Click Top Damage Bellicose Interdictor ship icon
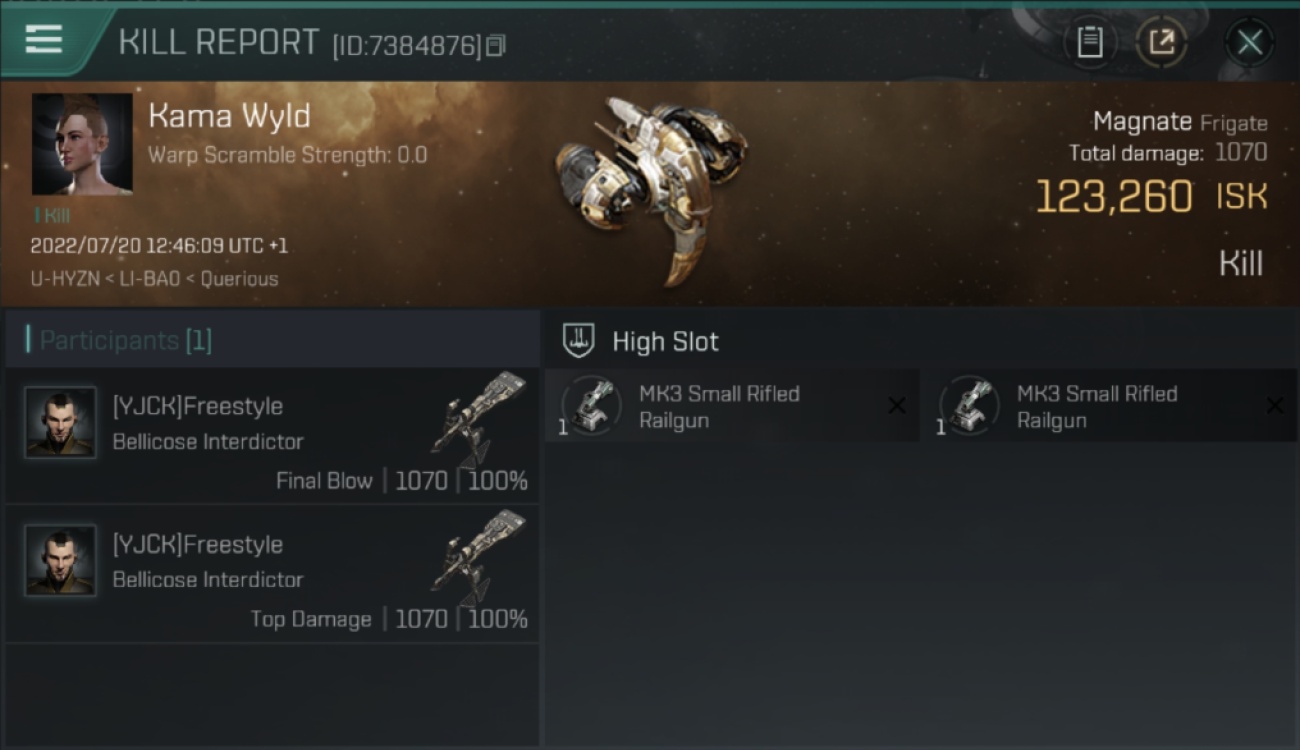The image size is (1300, 750). [x=478, y=556]
